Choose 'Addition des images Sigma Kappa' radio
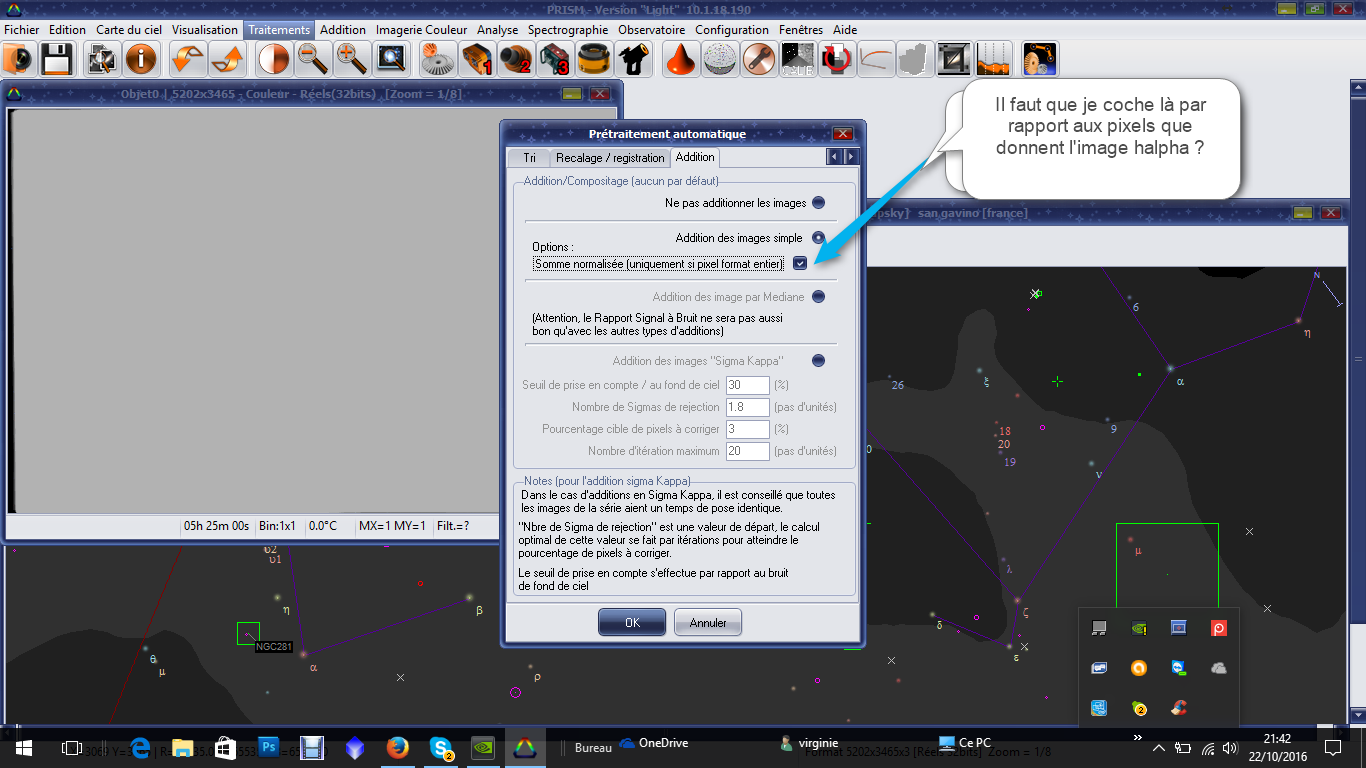The width and height of the screenshot is (1366, 768). pyautogui.click(x=818, y=361)
